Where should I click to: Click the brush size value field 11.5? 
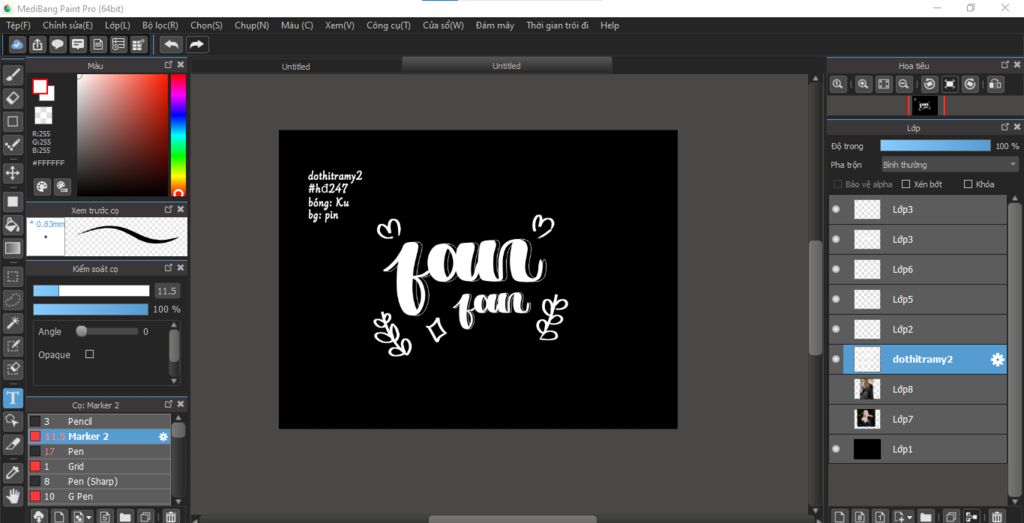tap(167, 291)
